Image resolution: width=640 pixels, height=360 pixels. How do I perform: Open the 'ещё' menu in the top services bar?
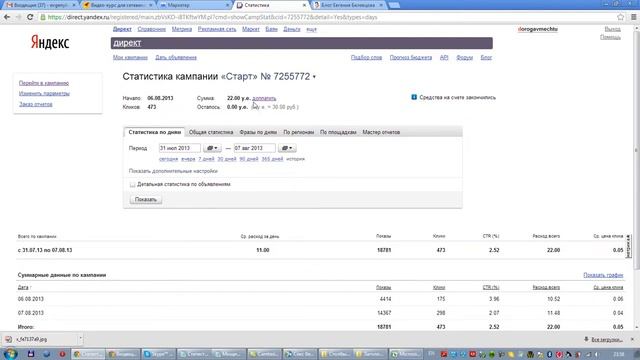point(311,29)
